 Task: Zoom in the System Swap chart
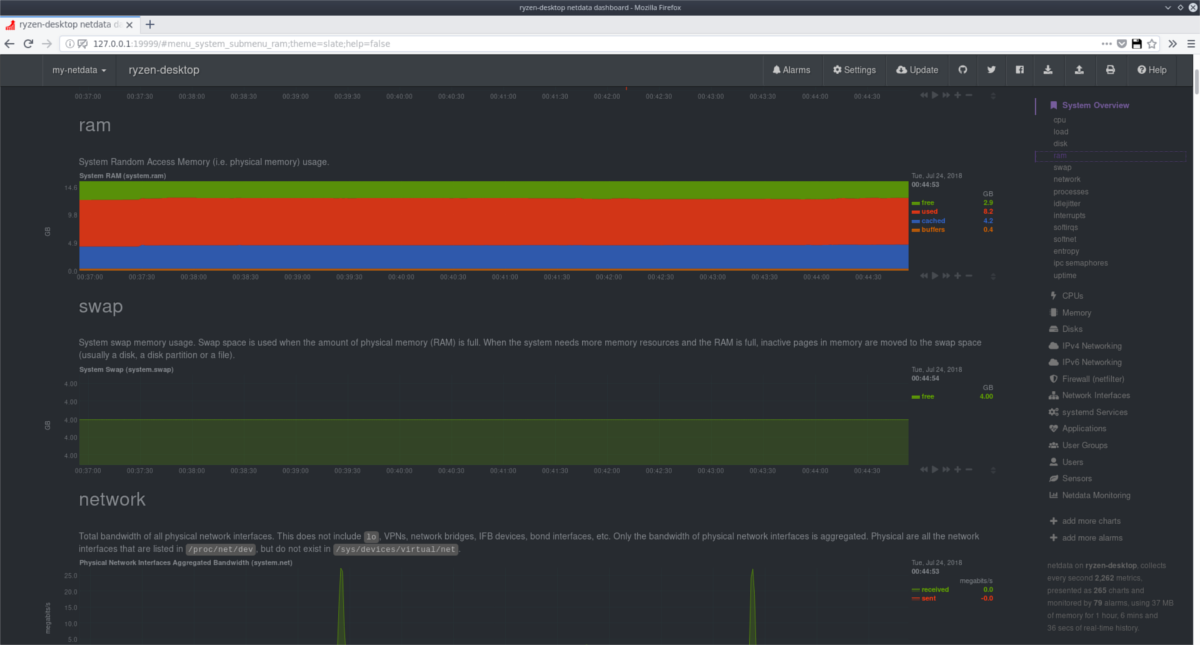pyautogui.click(x=958, y=469)
